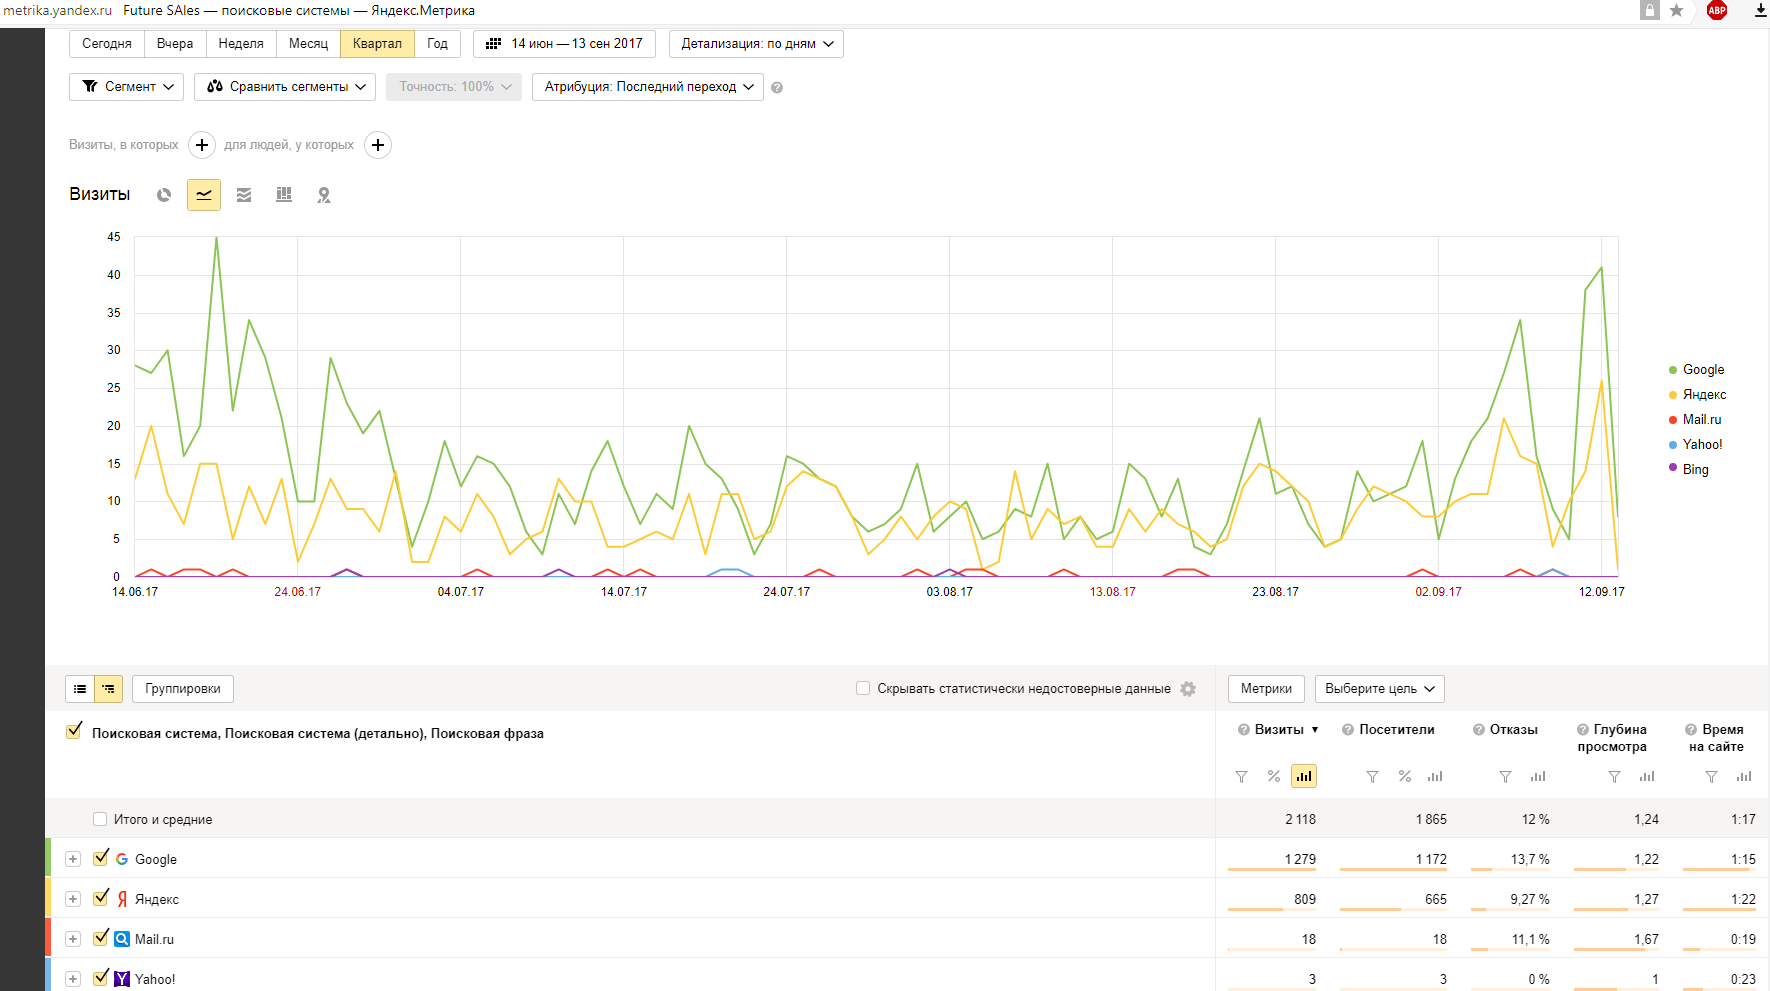Screen dimensions: 1770x991
Task: Sort table by Визиты column header
Action: 1279,730
